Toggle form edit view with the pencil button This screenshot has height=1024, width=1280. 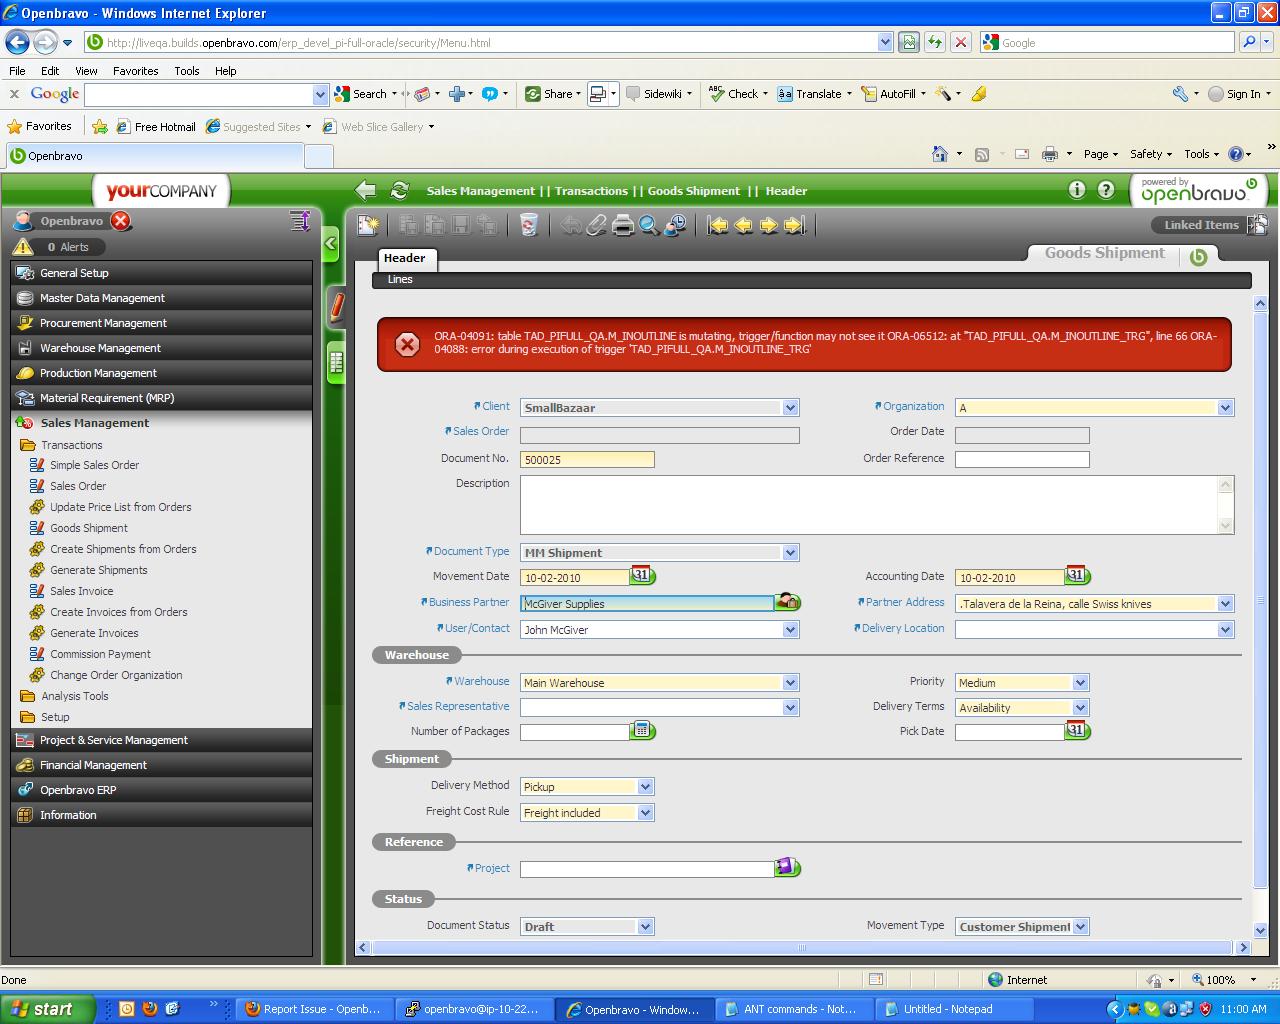337,306
